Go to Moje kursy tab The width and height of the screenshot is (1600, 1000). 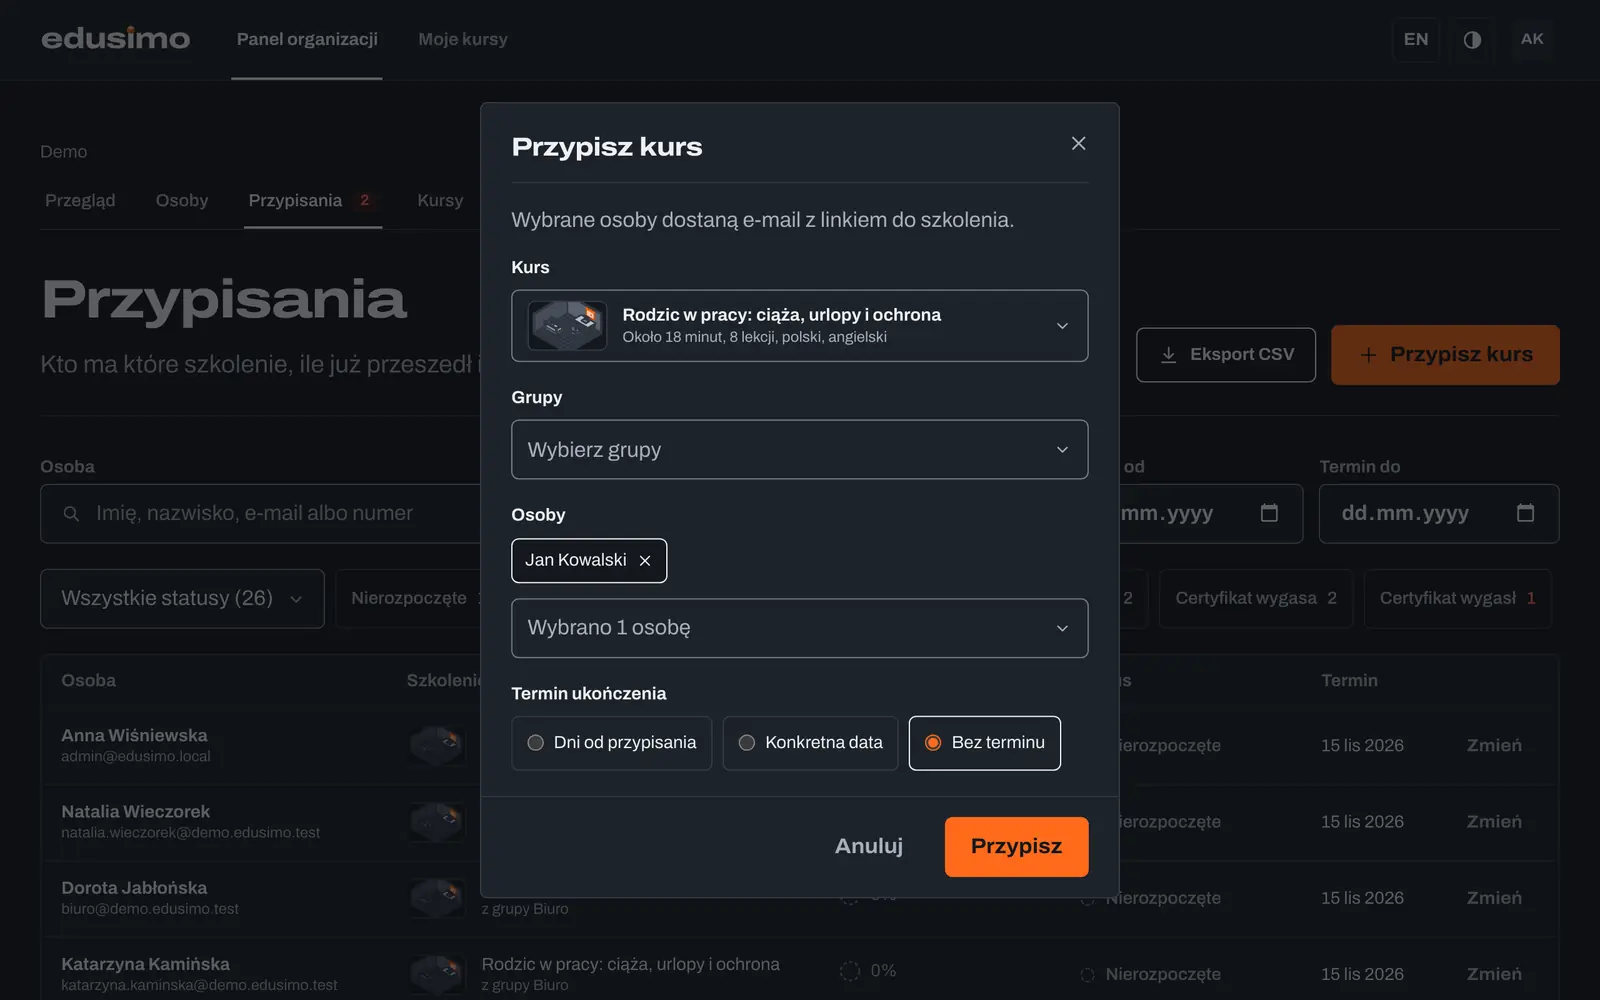(x=463, y=39)
